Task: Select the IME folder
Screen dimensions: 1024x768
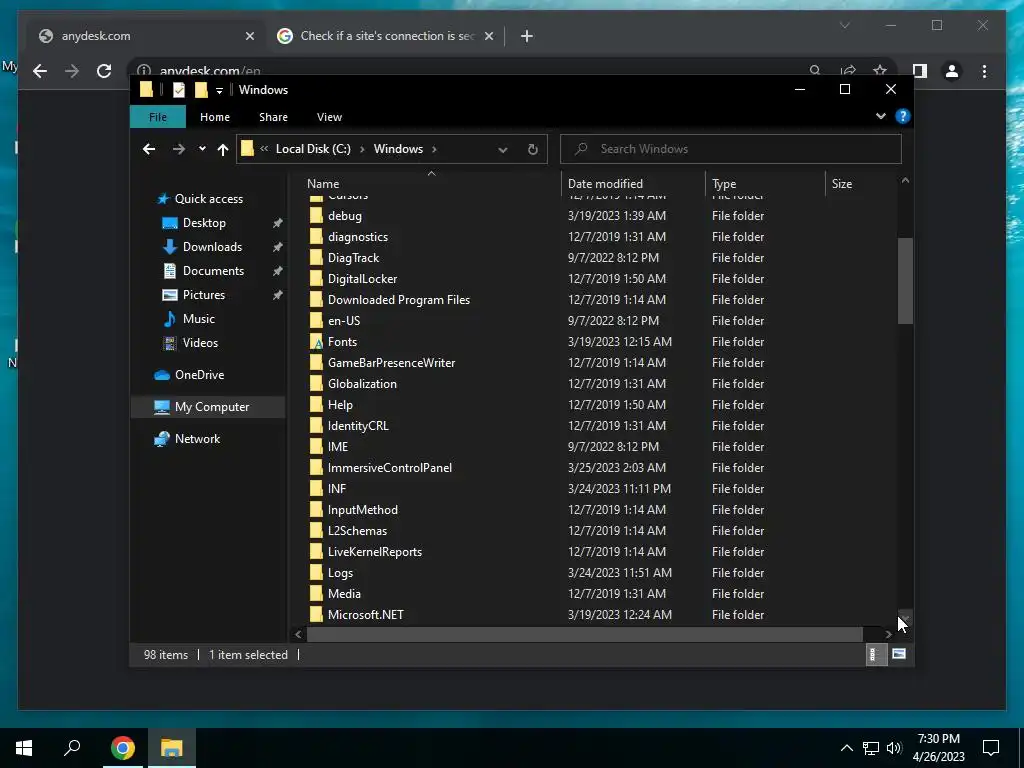Action: click(338, 447)
